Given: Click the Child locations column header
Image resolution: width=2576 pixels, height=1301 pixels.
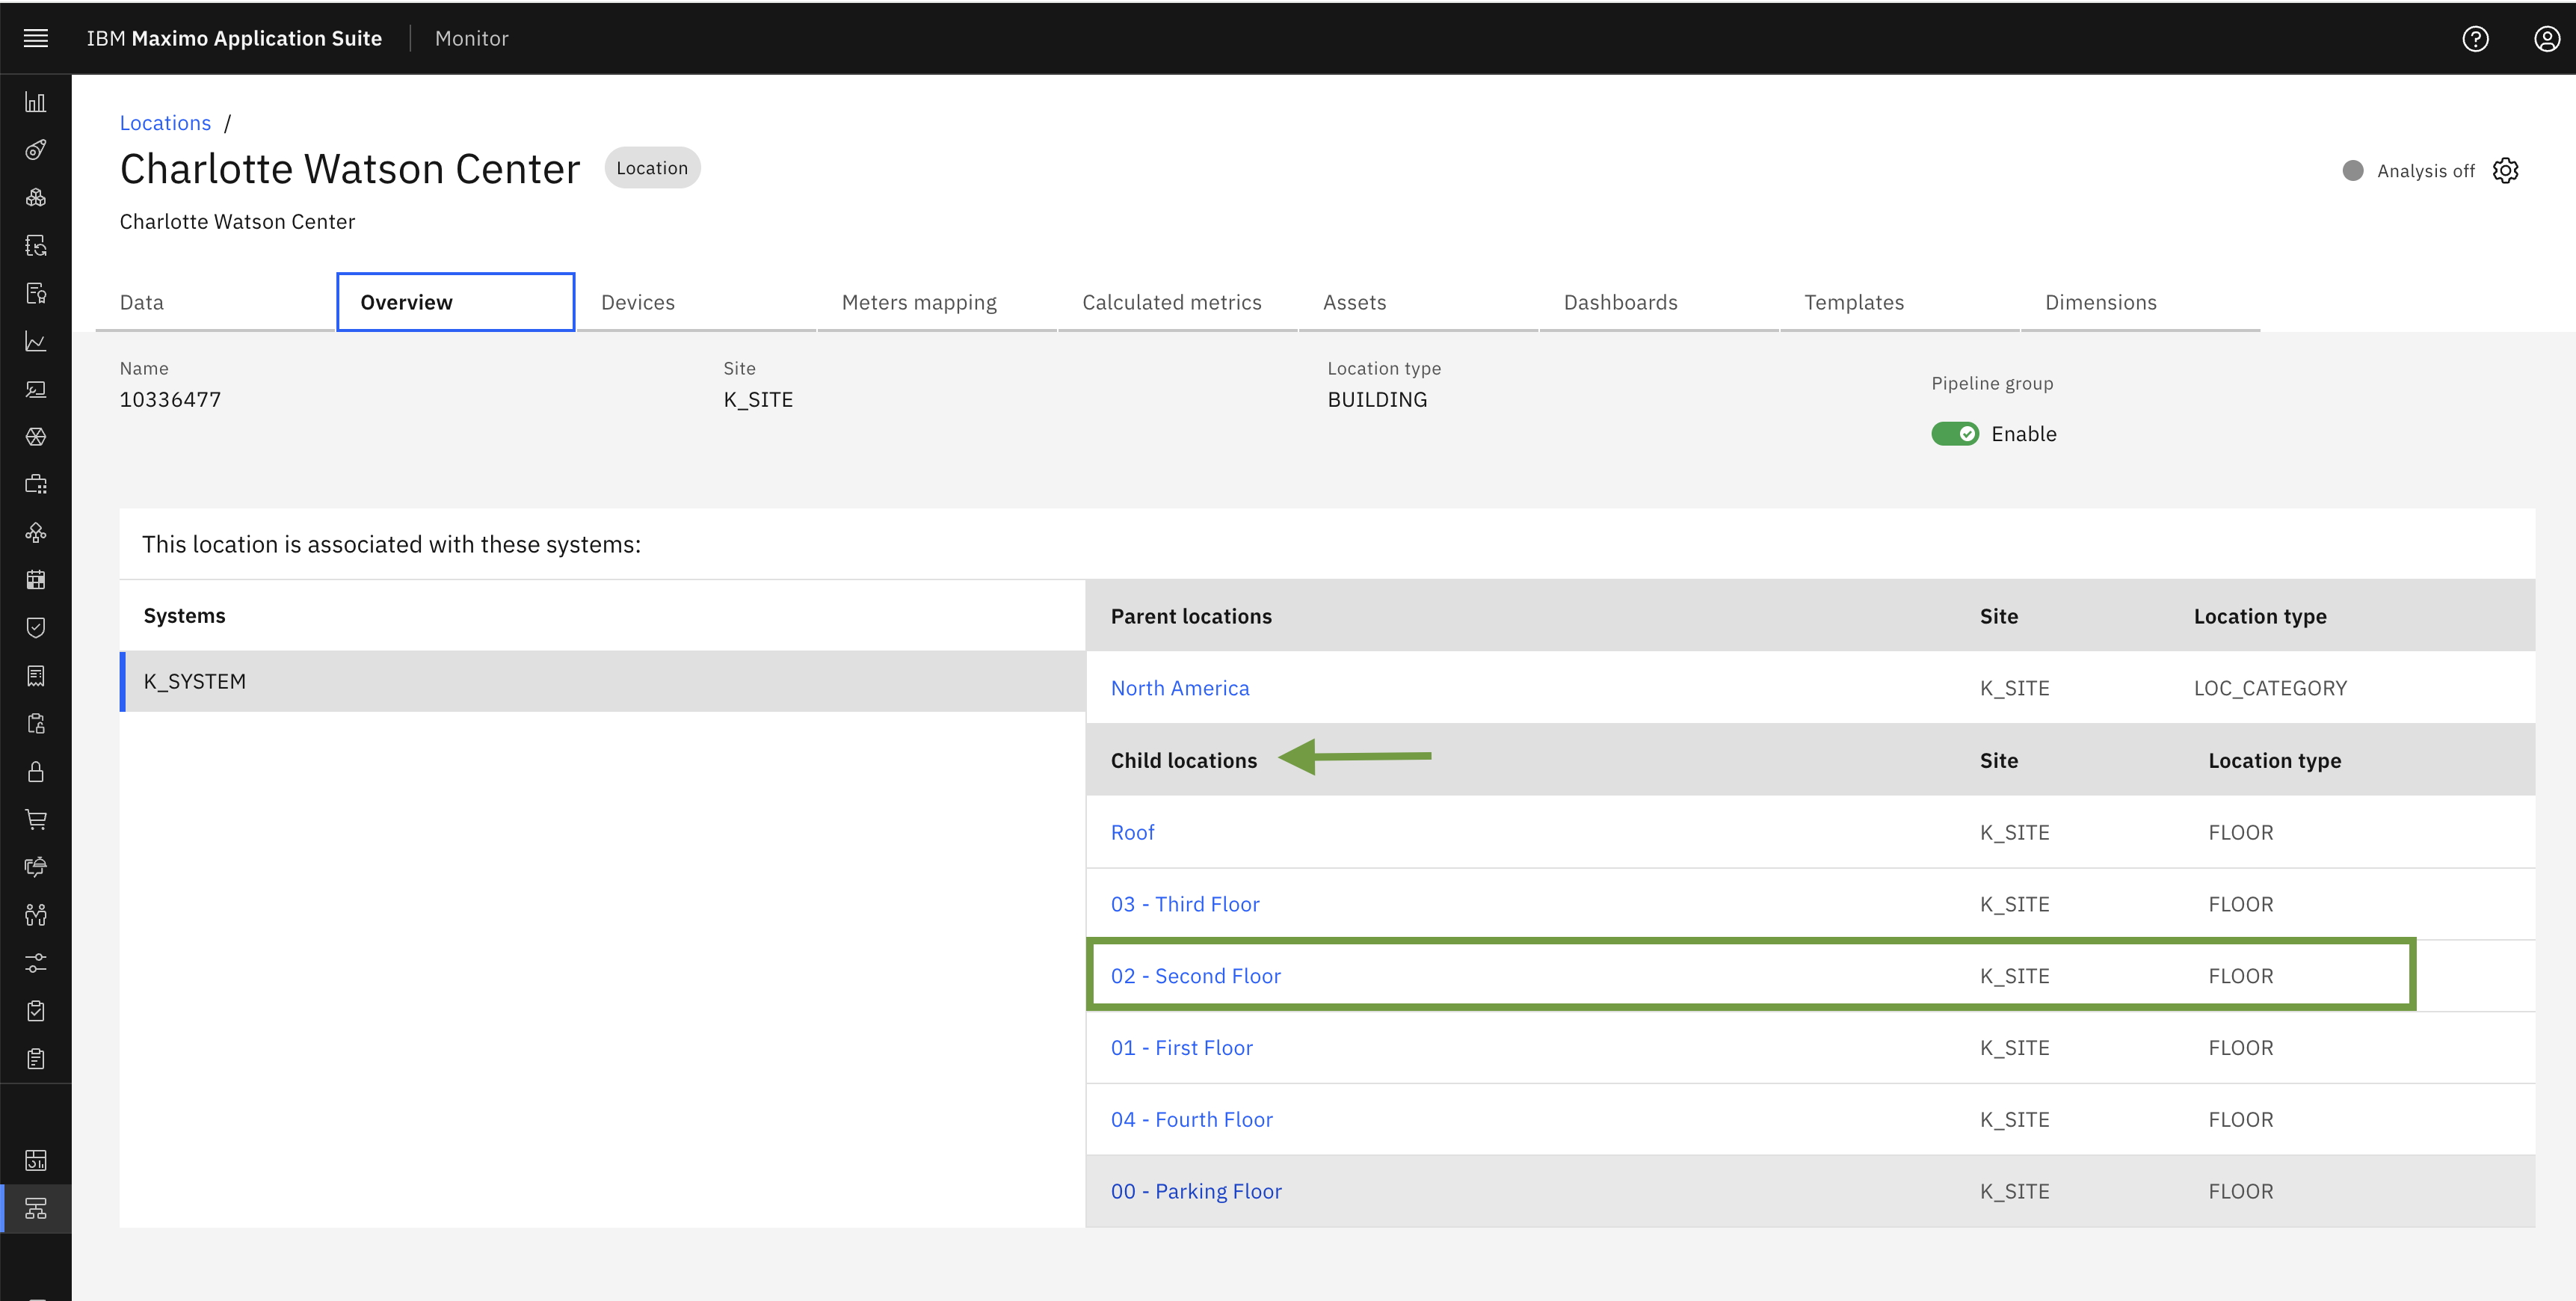Looking at the screenshot, I should (x=1184, y=760).
